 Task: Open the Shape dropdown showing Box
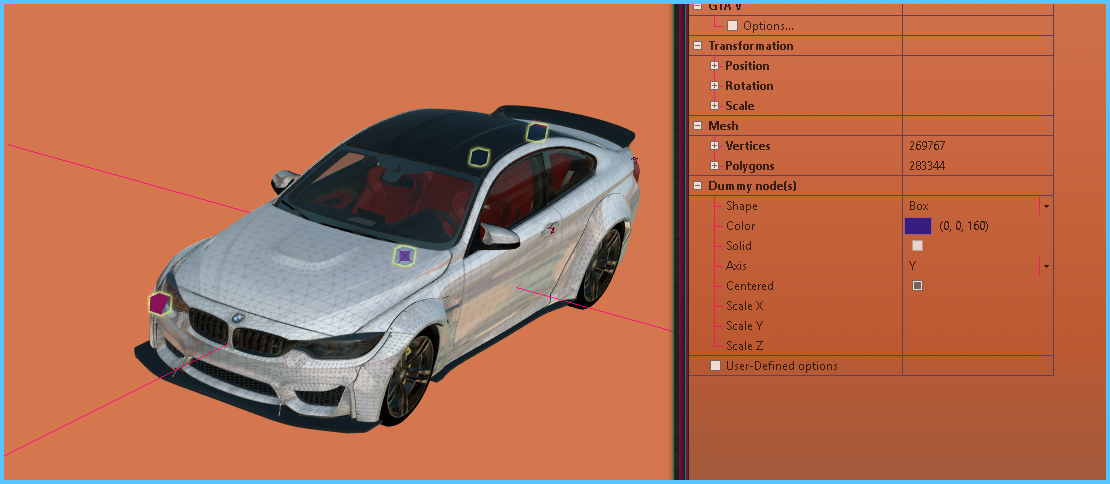point(1045,206)
